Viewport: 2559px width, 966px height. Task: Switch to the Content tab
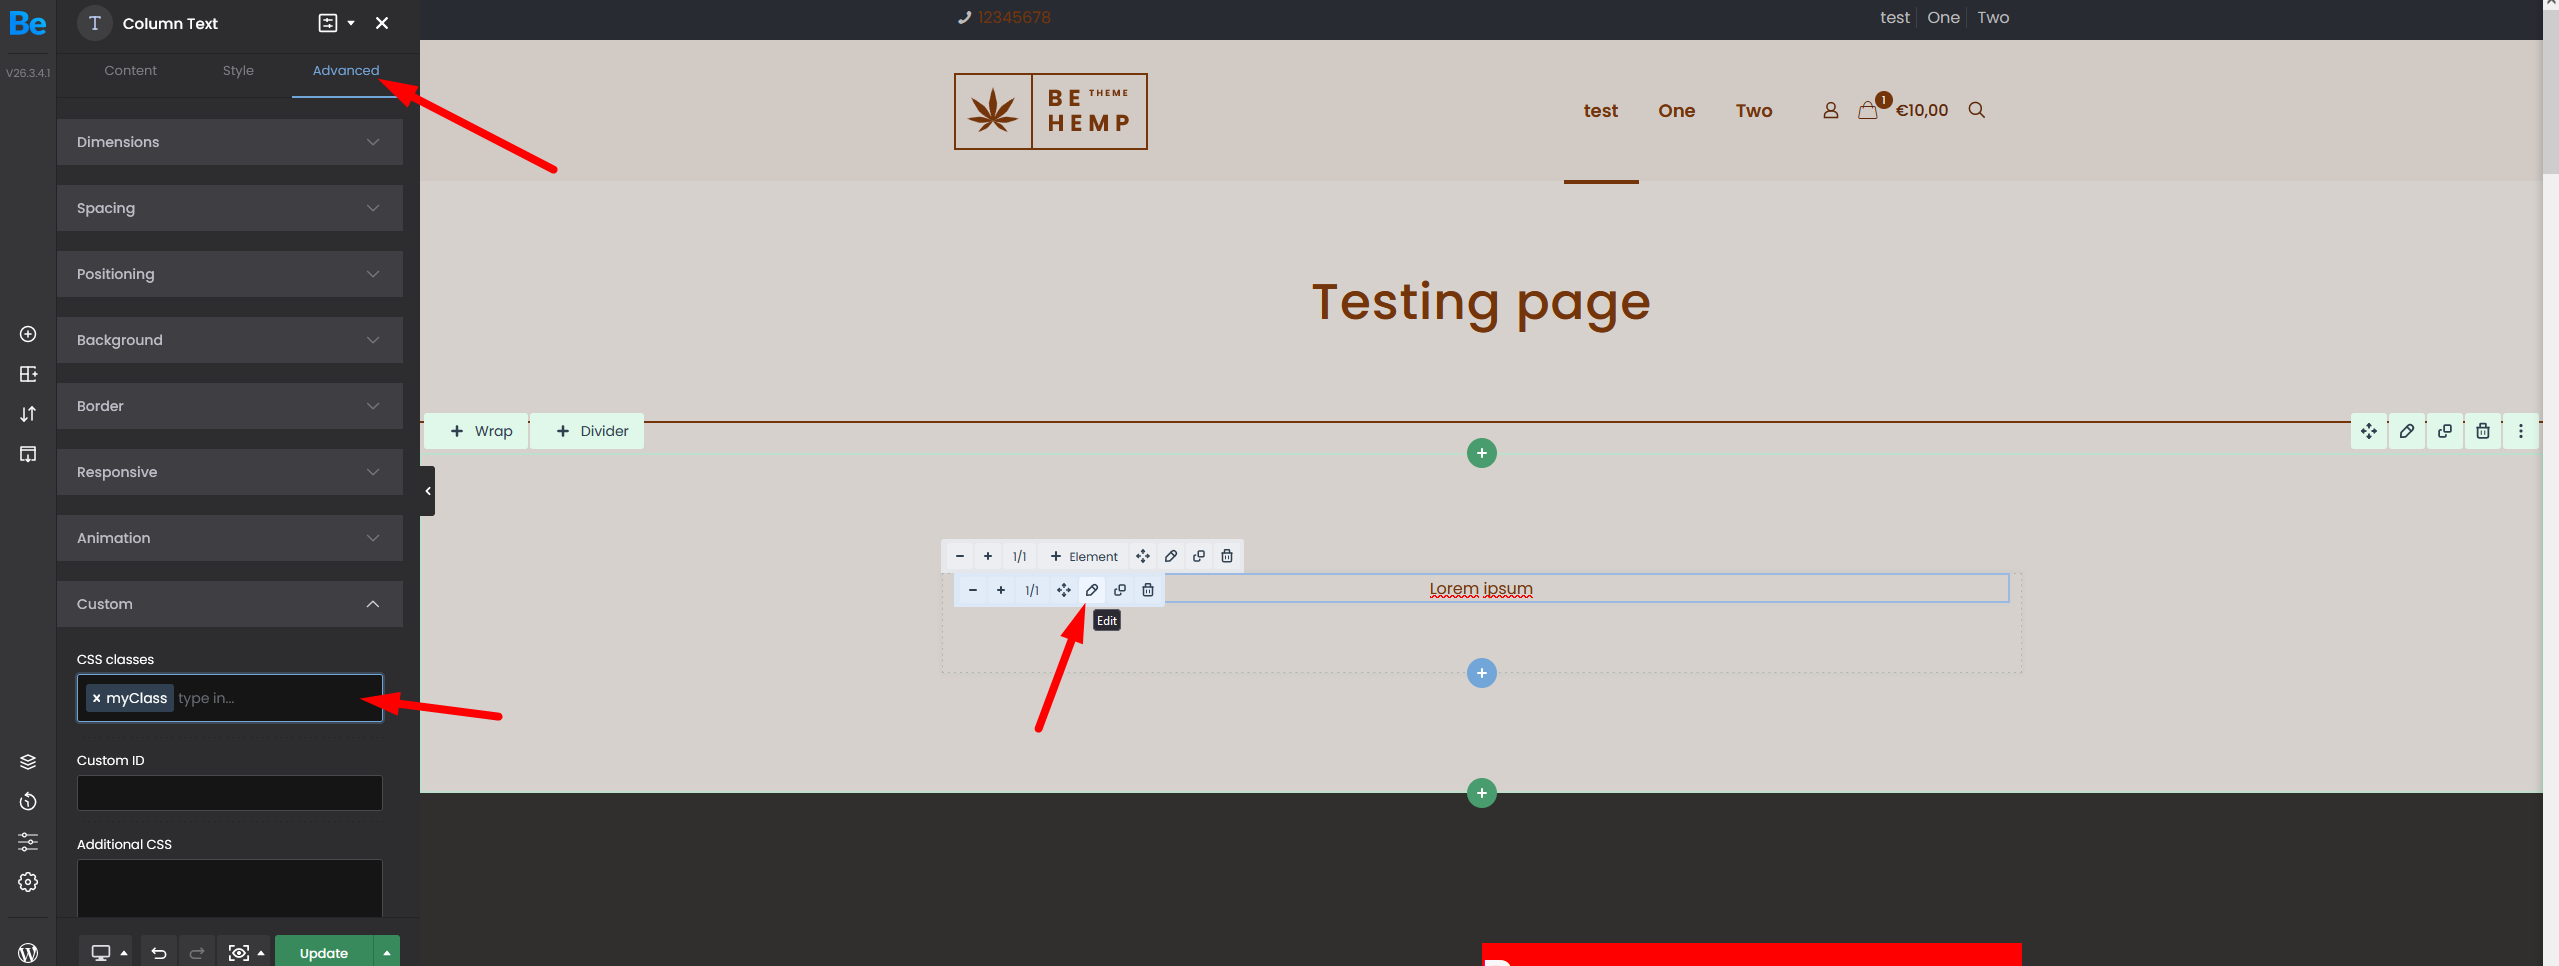[x=130, y=70]
